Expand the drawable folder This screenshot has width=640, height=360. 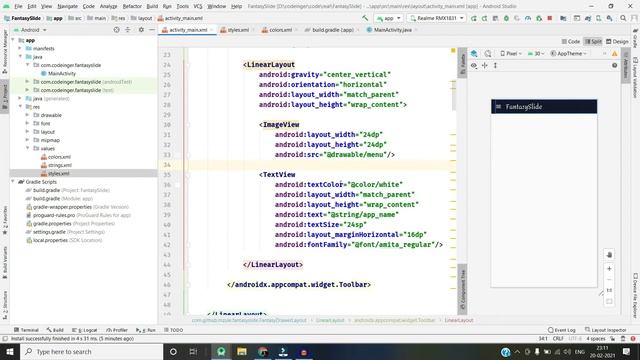coord(28,115)
